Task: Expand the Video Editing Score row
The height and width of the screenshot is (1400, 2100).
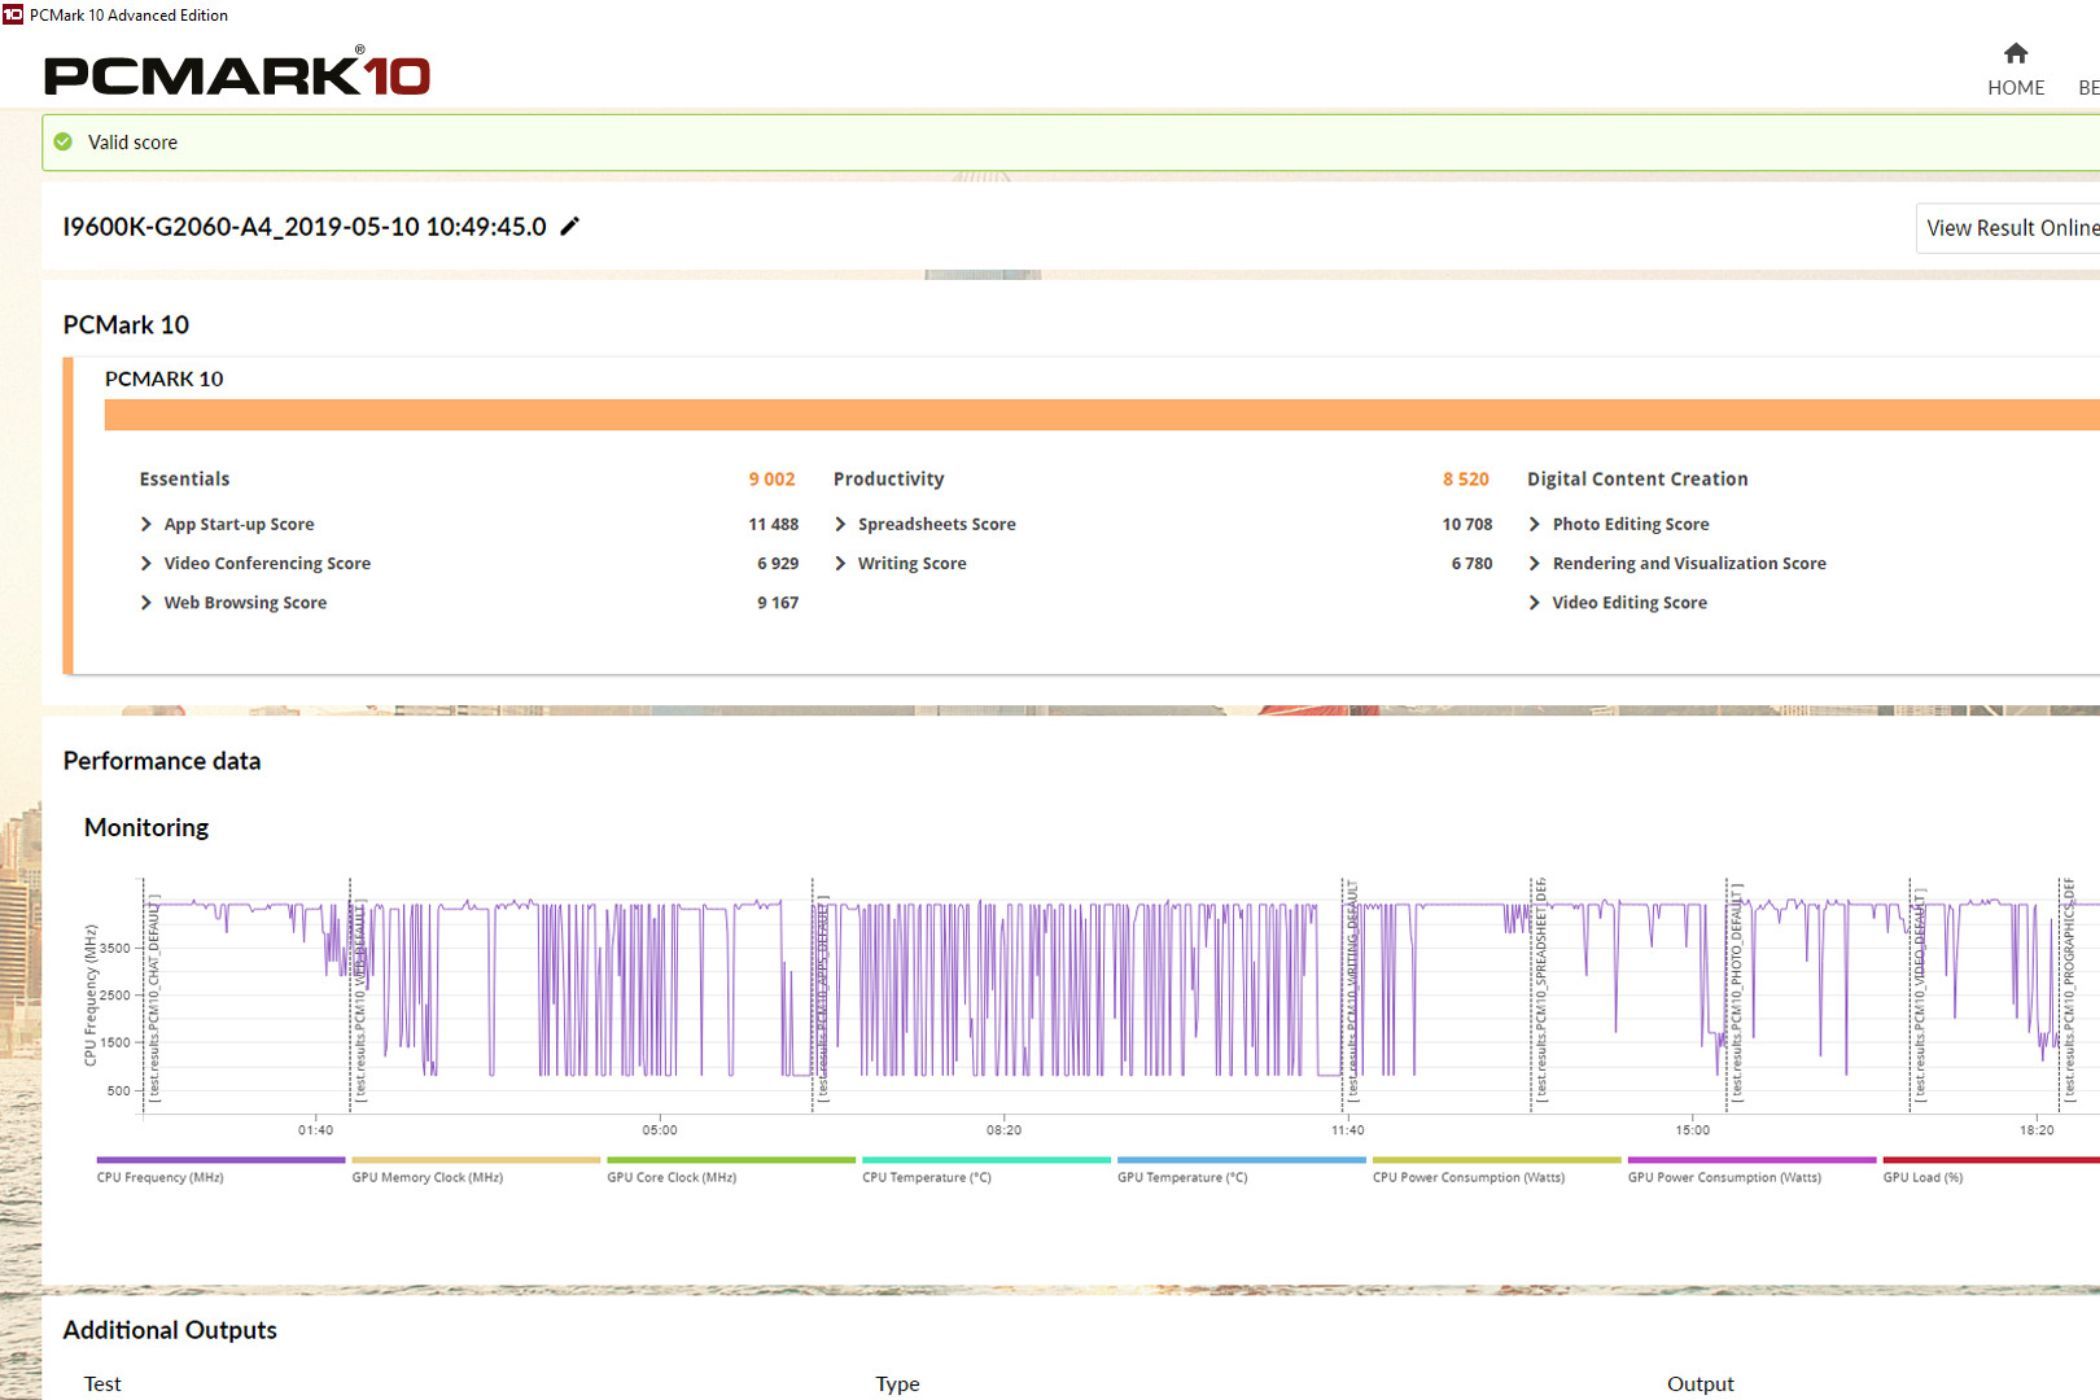Action: [1534, 602]
